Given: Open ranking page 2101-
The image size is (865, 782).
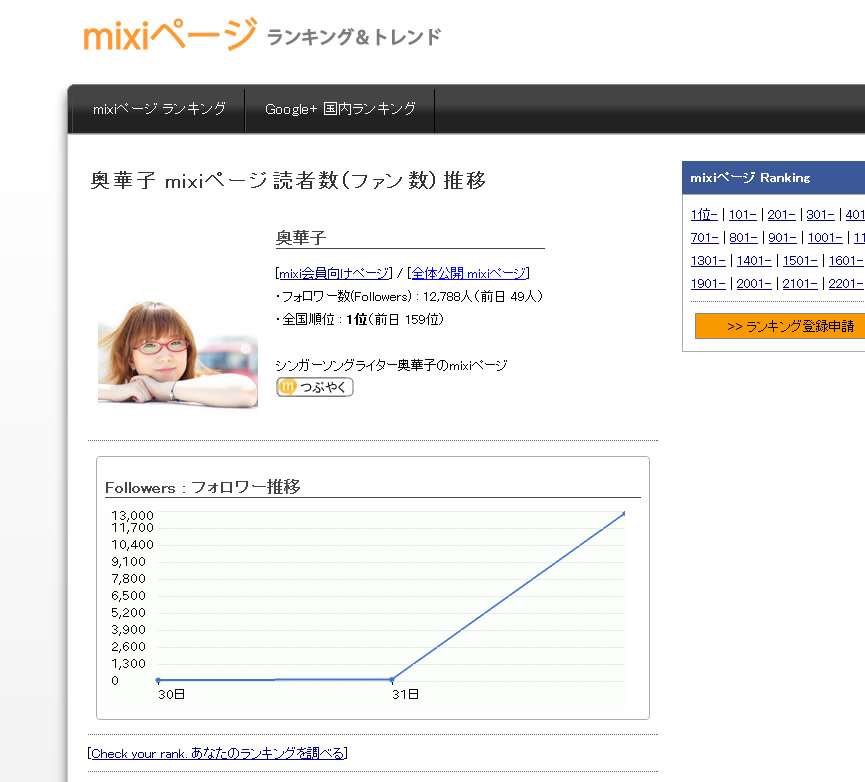Looking at the screenshot, I should [x=800, y=283].
